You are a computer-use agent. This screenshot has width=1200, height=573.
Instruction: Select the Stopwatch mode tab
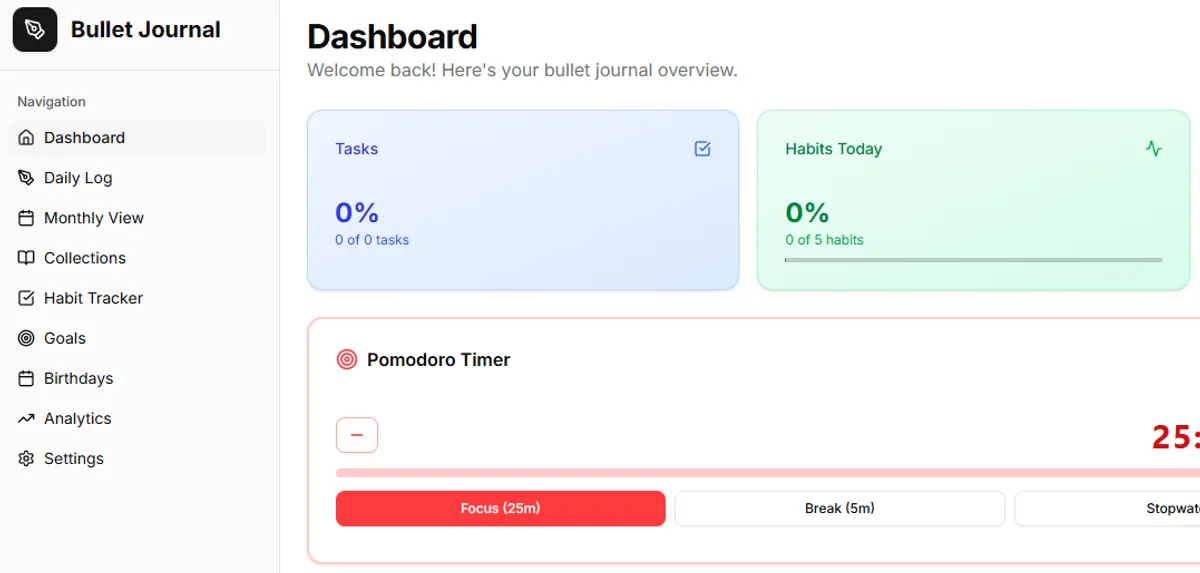[1108, 508]
